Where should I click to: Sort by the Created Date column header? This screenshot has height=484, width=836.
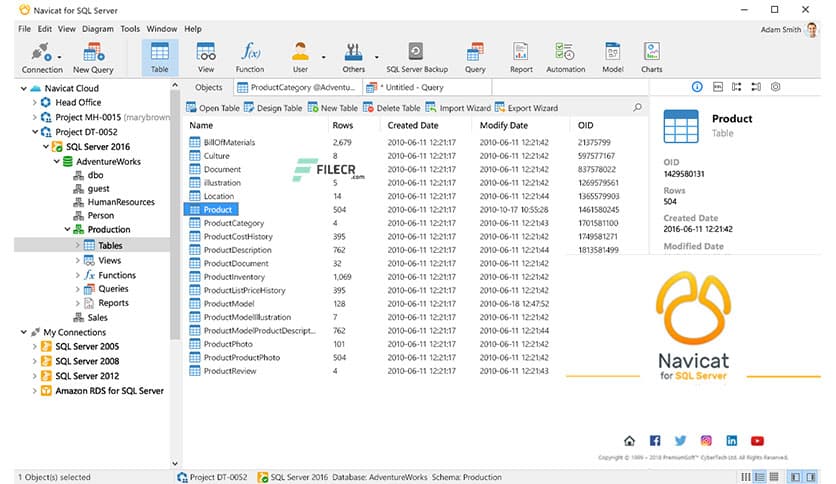tap(413, 125)
